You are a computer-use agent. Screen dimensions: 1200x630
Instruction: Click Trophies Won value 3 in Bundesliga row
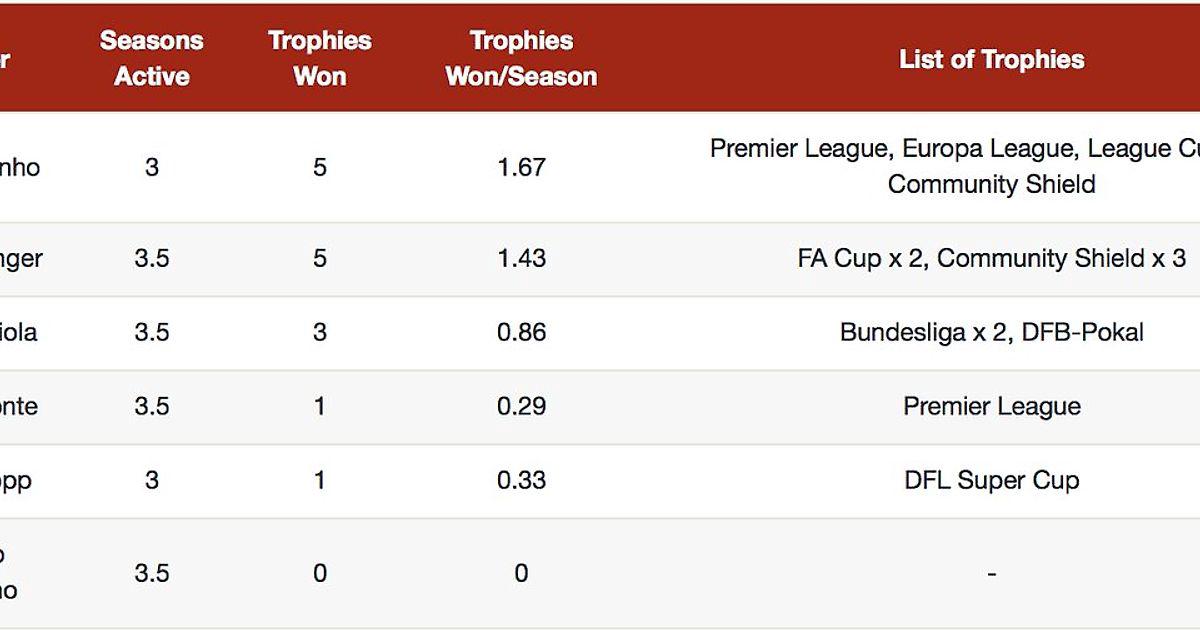pos(319,333)
